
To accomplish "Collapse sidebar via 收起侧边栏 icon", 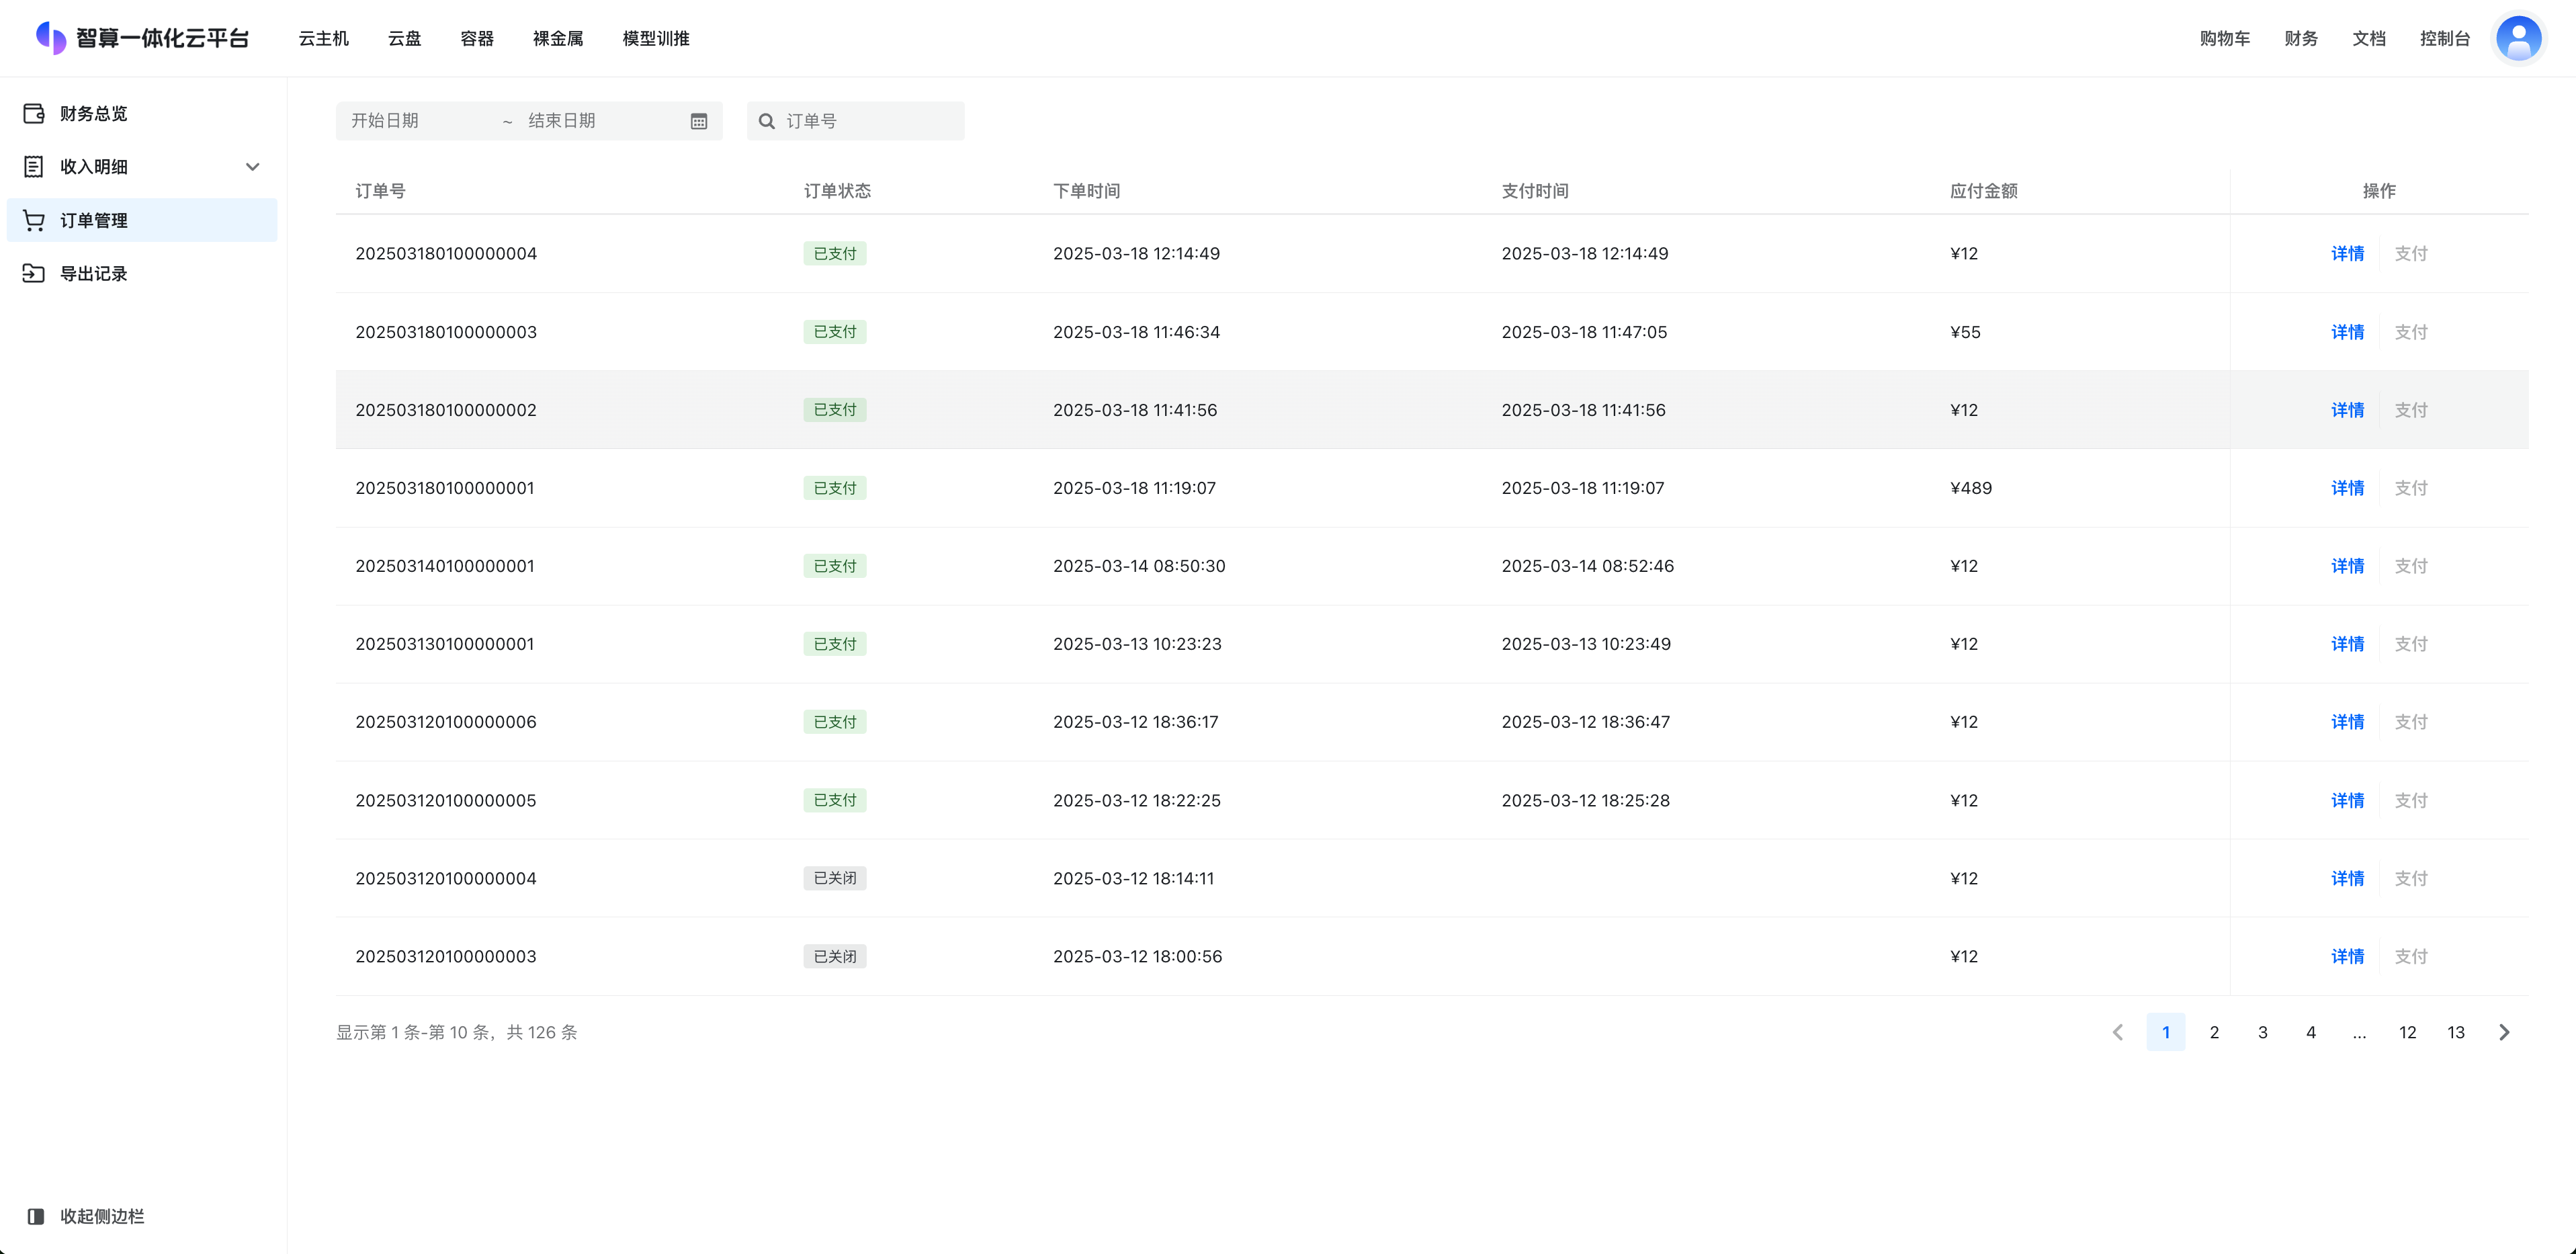I will tap(36, 1216).
